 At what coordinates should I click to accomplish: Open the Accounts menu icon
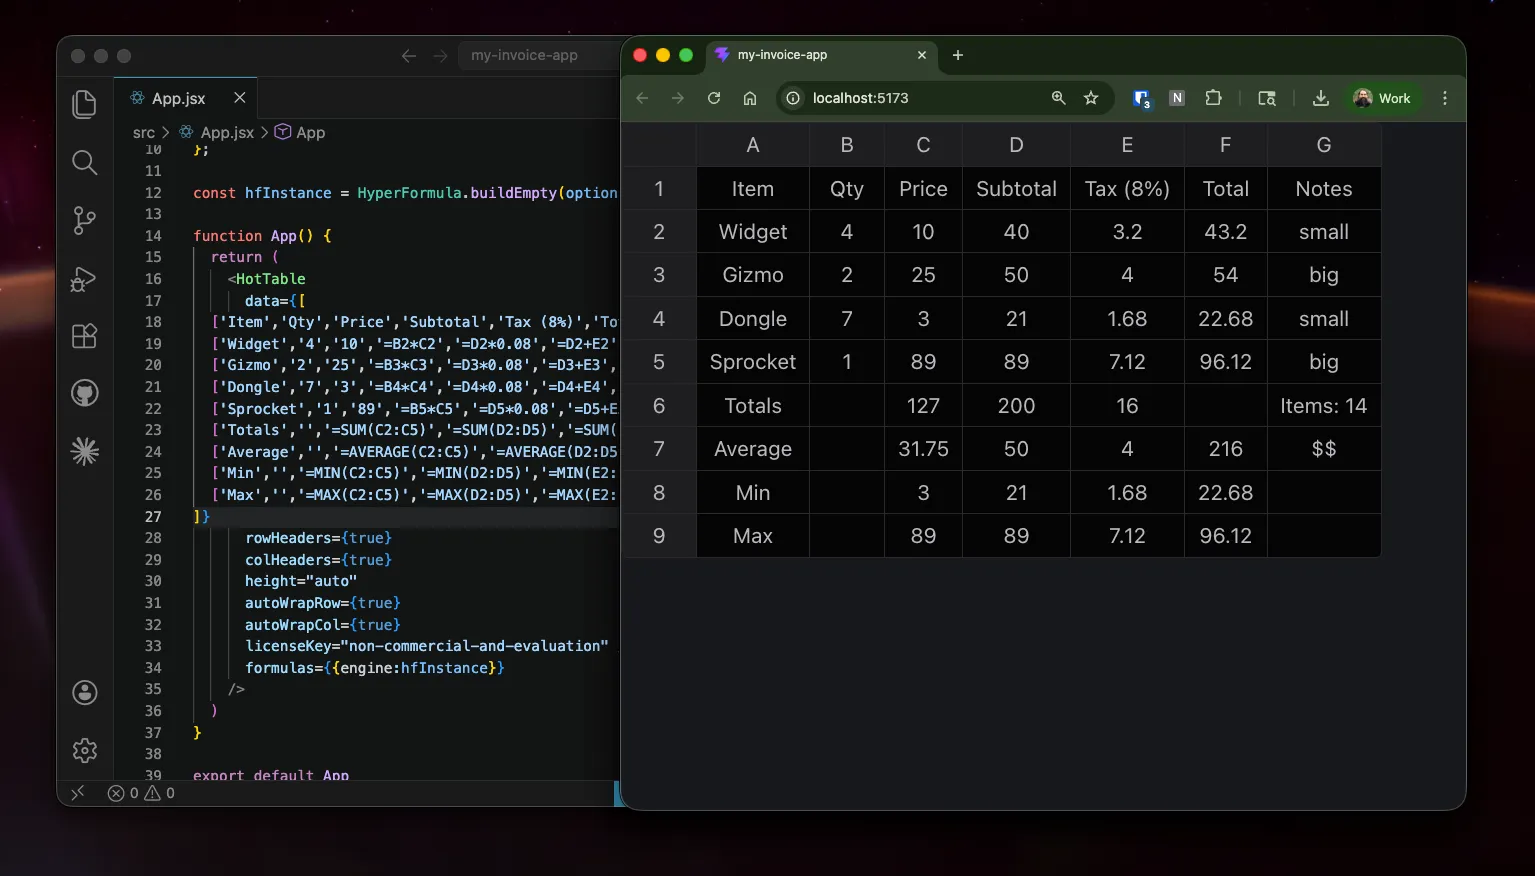pos(85,692)
